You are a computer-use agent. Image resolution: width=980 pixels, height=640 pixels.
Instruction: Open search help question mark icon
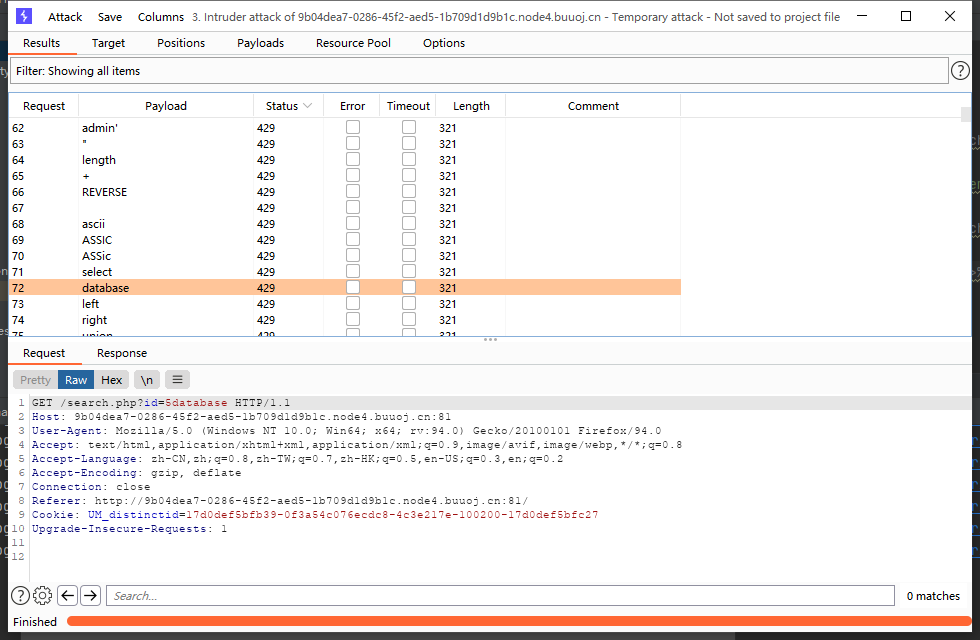(x=20, y=595)
